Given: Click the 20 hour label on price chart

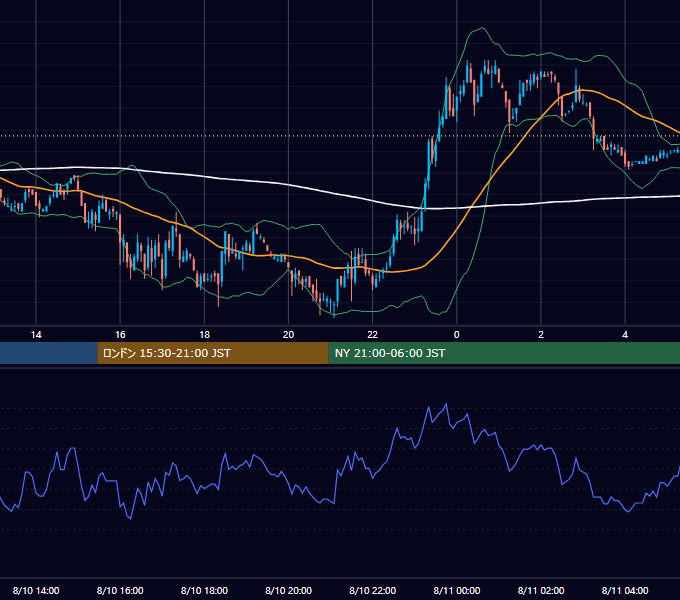Looking at the screenshot, I should [x=288, y=335].
